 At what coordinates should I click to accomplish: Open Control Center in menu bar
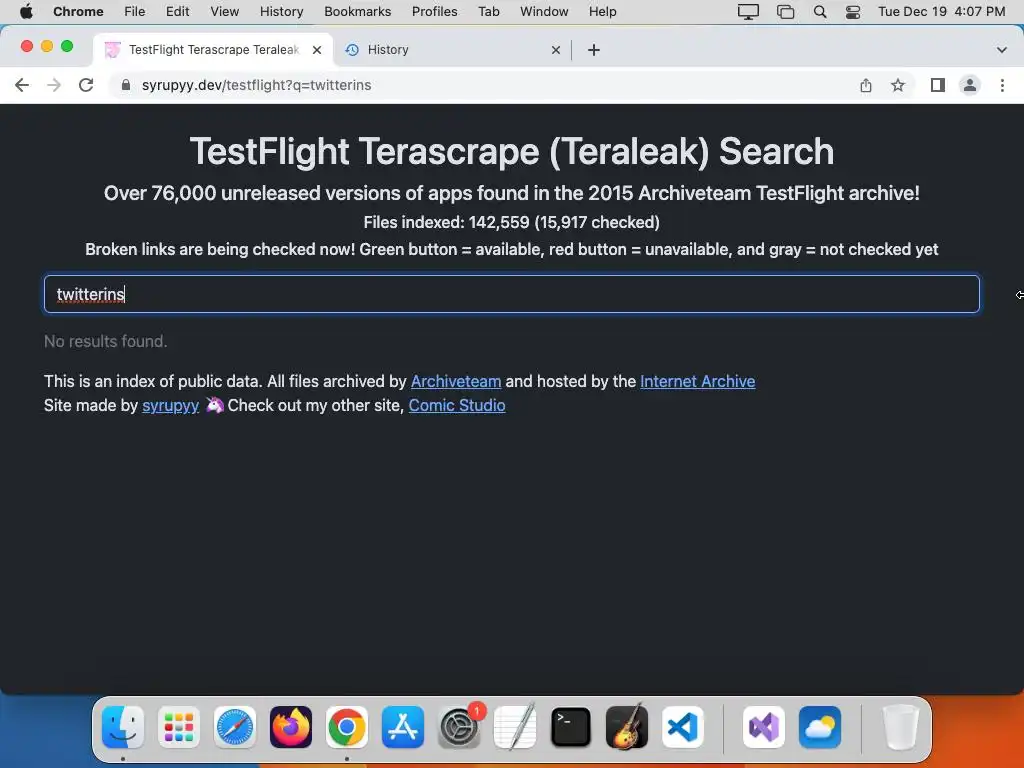[853, 12]
